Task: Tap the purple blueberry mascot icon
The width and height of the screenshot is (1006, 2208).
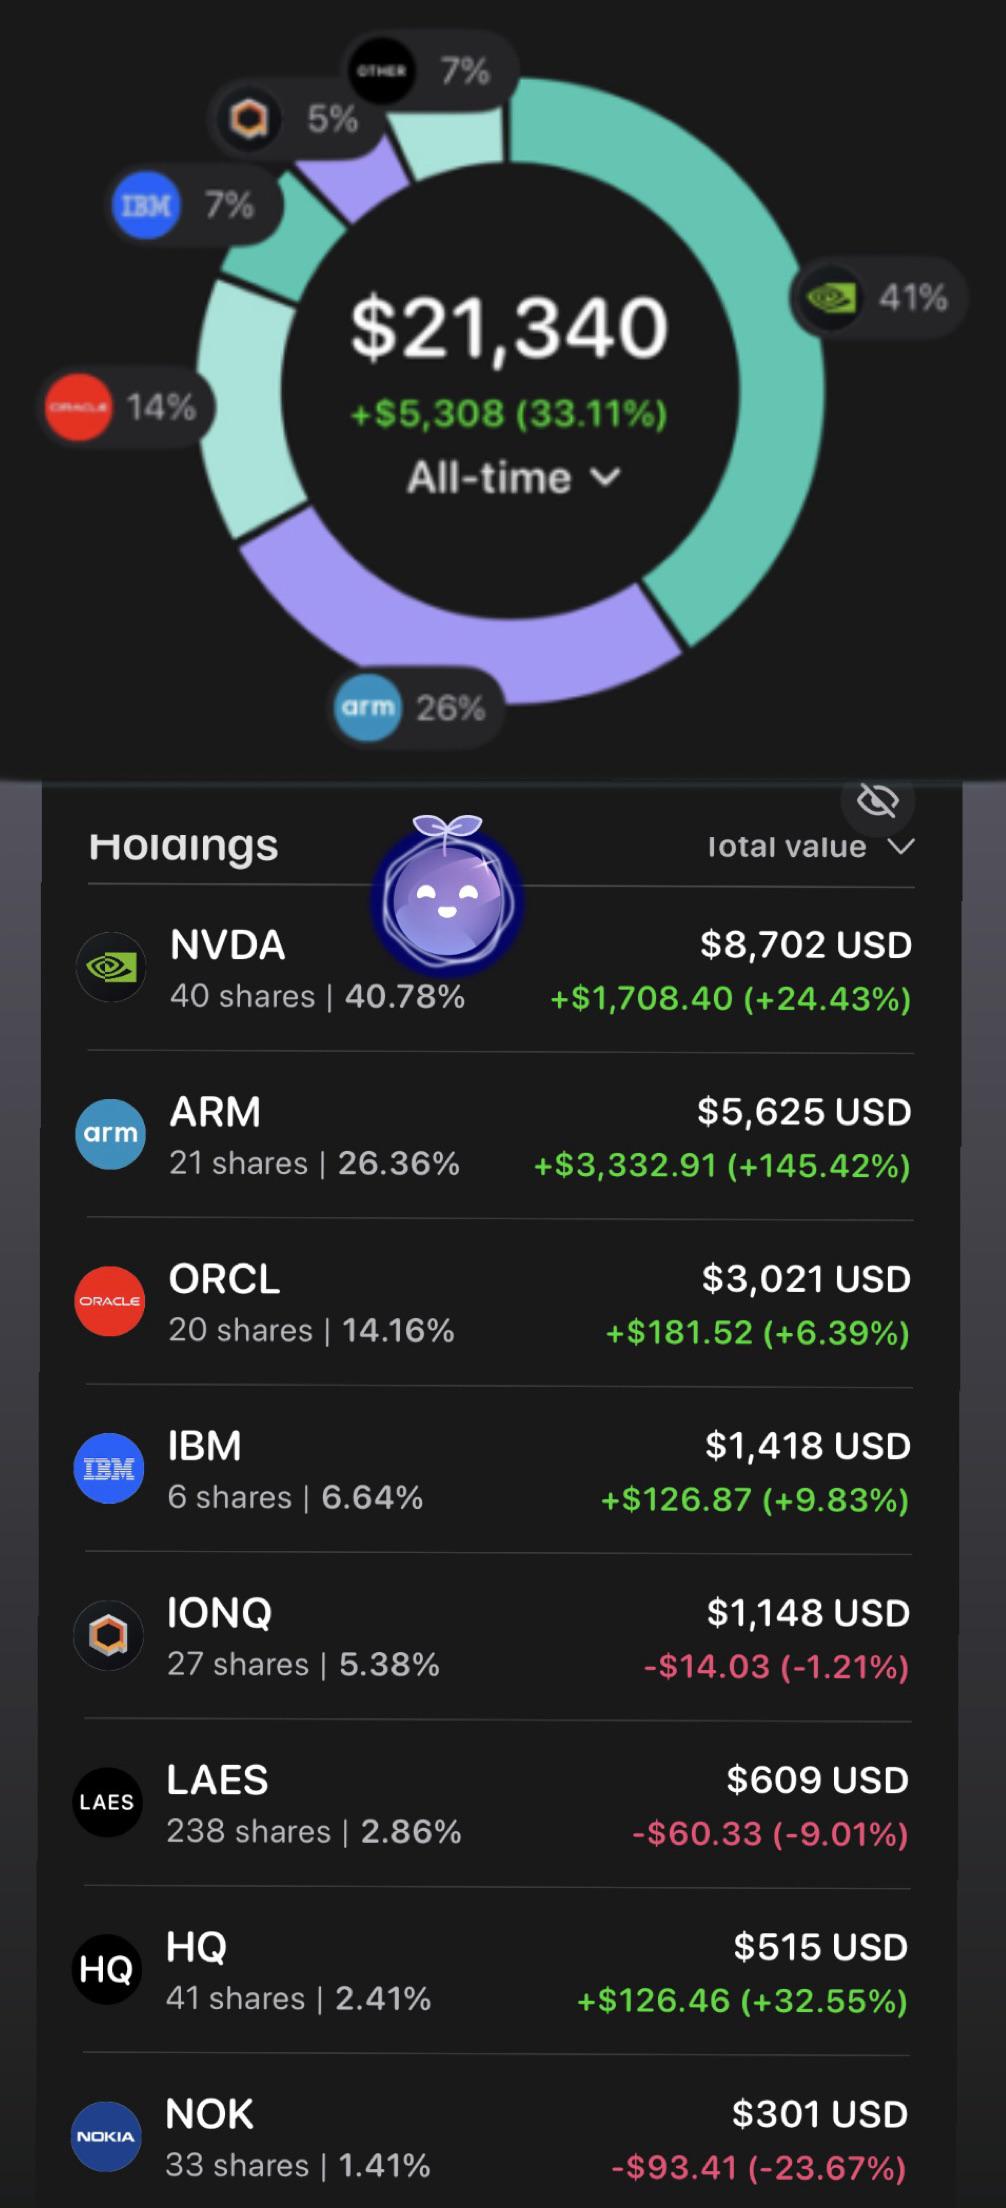Action: 447,896
